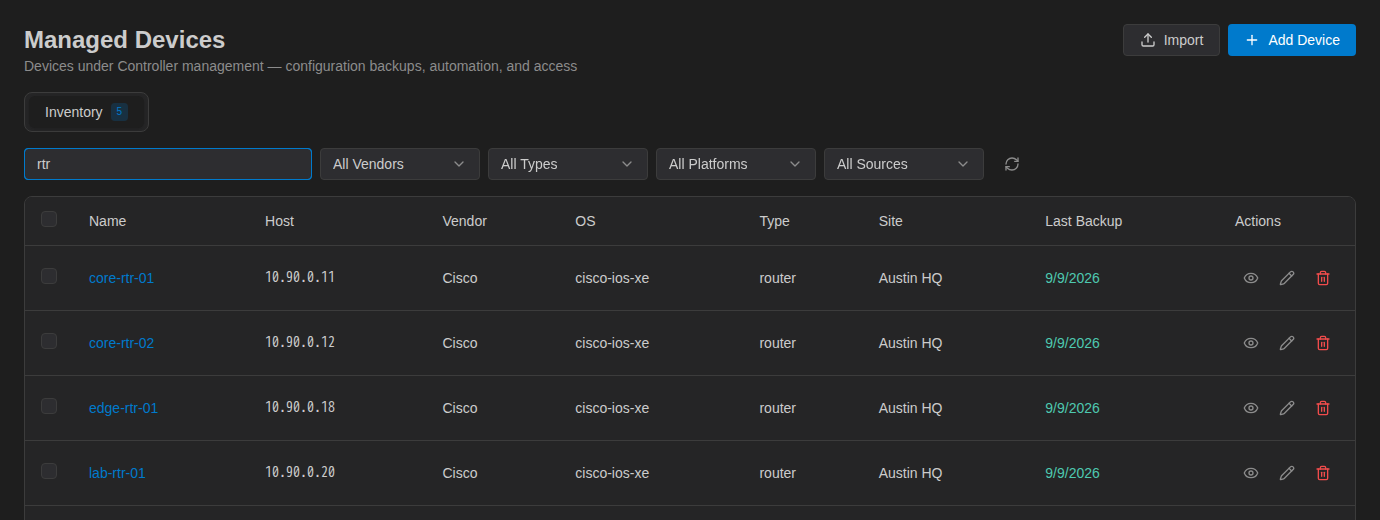View details of core-rtr-01 via eye icon
This screenshot has width=1380, height=520.
point(1250,278)
